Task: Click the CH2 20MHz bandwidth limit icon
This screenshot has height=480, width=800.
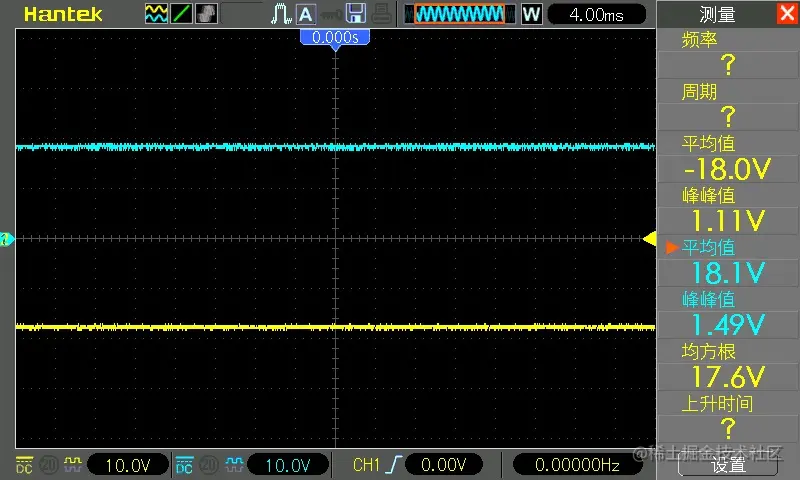Action: pos(209,465)
